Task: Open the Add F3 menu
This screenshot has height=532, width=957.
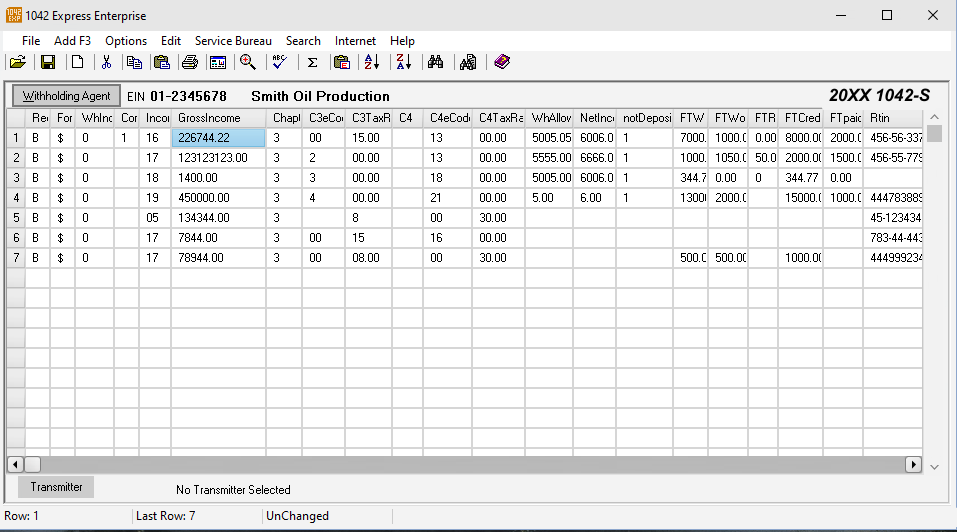Action: pos(72,41)
